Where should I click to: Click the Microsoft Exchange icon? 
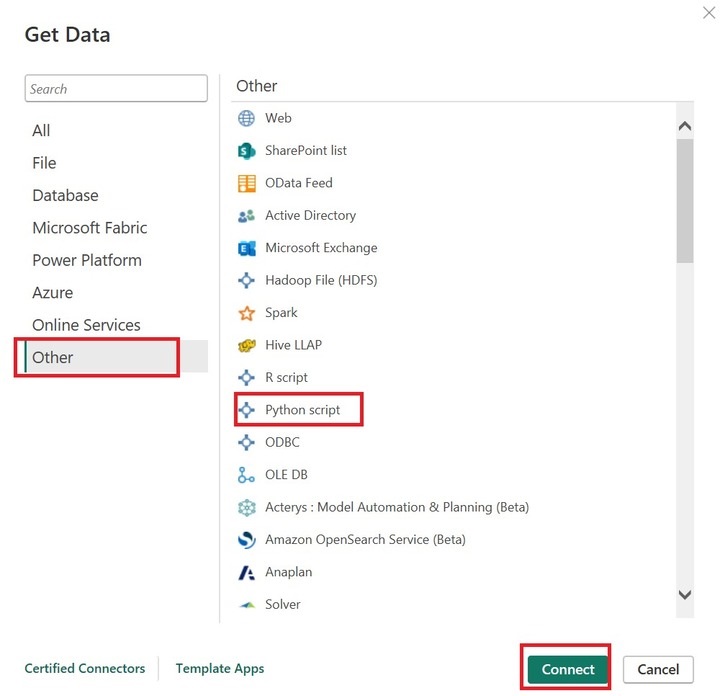(247, 248)
